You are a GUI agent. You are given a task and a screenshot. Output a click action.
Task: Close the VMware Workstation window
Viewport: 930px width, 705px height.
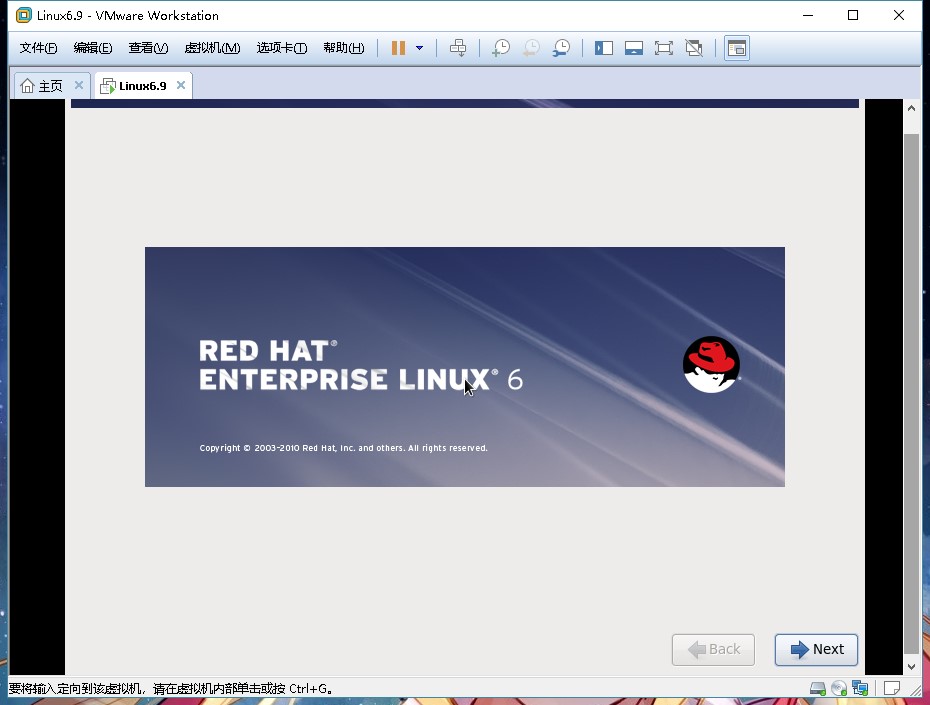click(899, 15)
